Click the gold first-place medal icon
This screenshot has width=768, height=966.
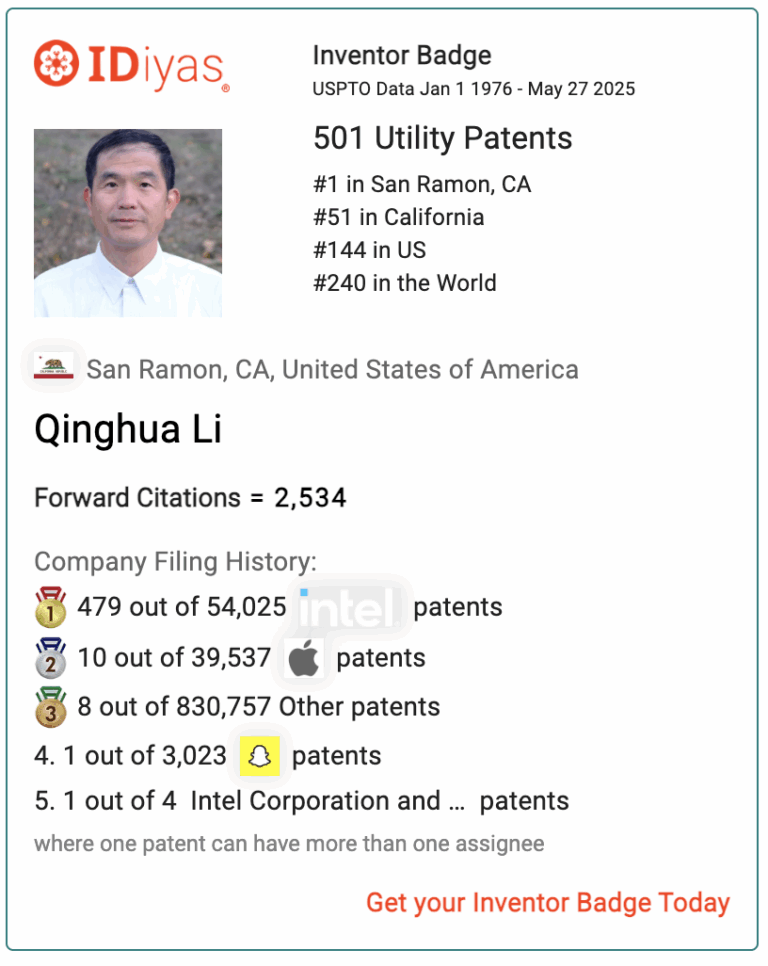pyautogui.click(x=51, y=607)
